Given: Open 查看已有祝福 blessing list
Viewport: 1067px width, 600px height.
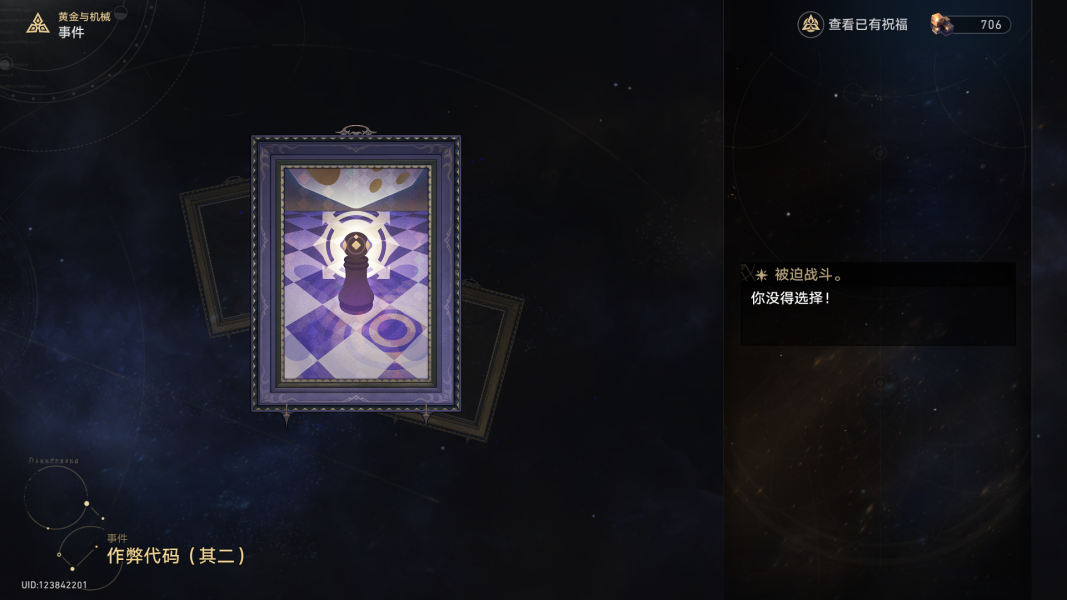Looking at the screenshot, I should (868, 24).
